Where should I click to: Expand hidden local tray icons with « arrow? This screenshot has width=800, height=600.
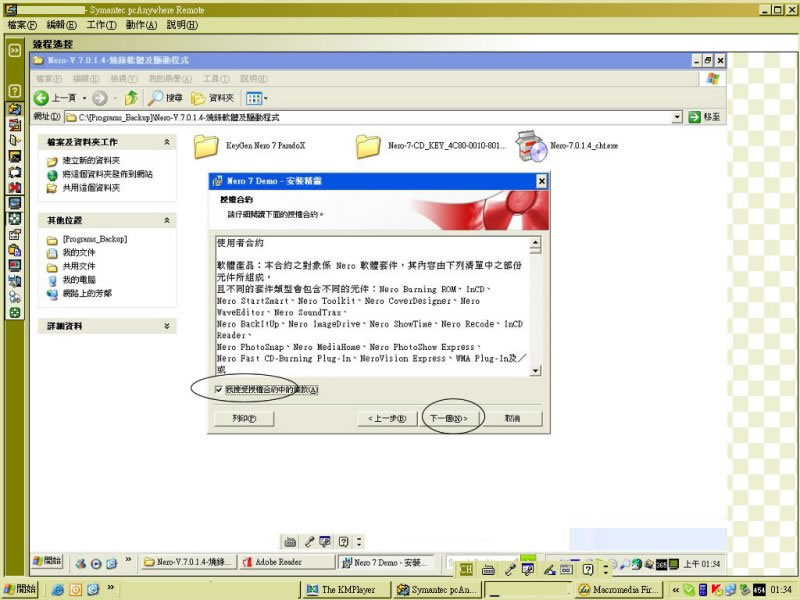click(x=676, y=590)
